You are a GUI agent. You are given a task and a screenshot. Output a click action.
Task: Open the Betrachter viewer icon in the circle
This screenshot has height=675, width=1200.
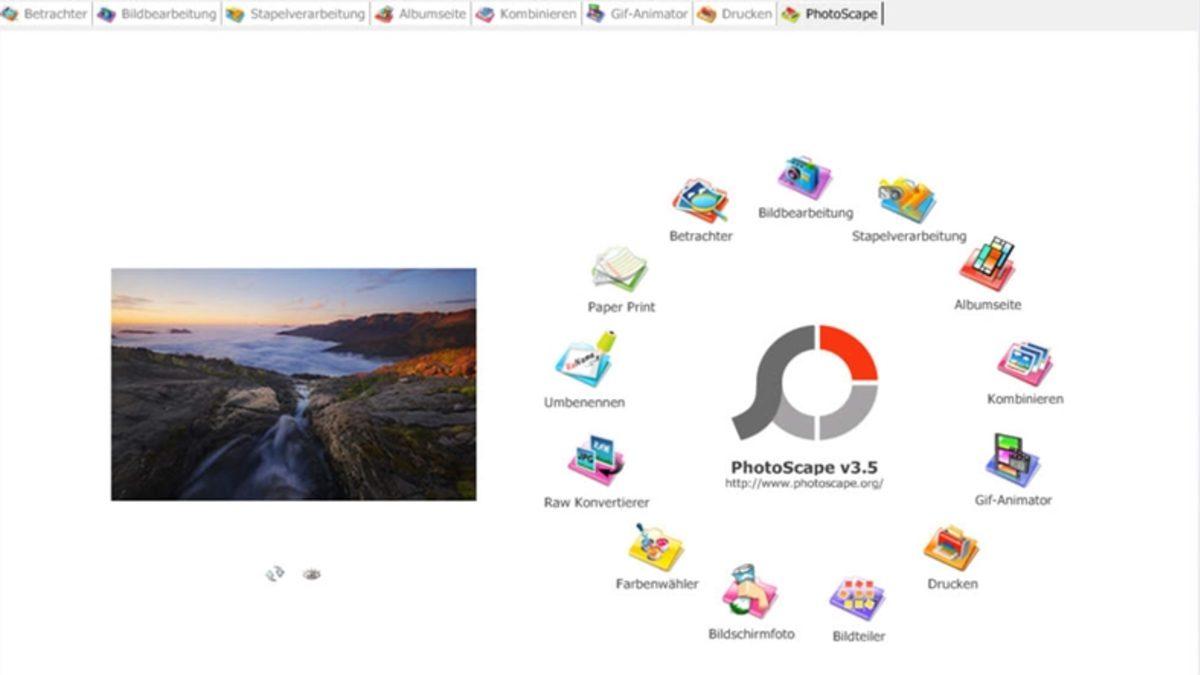[x=700, y=197]
